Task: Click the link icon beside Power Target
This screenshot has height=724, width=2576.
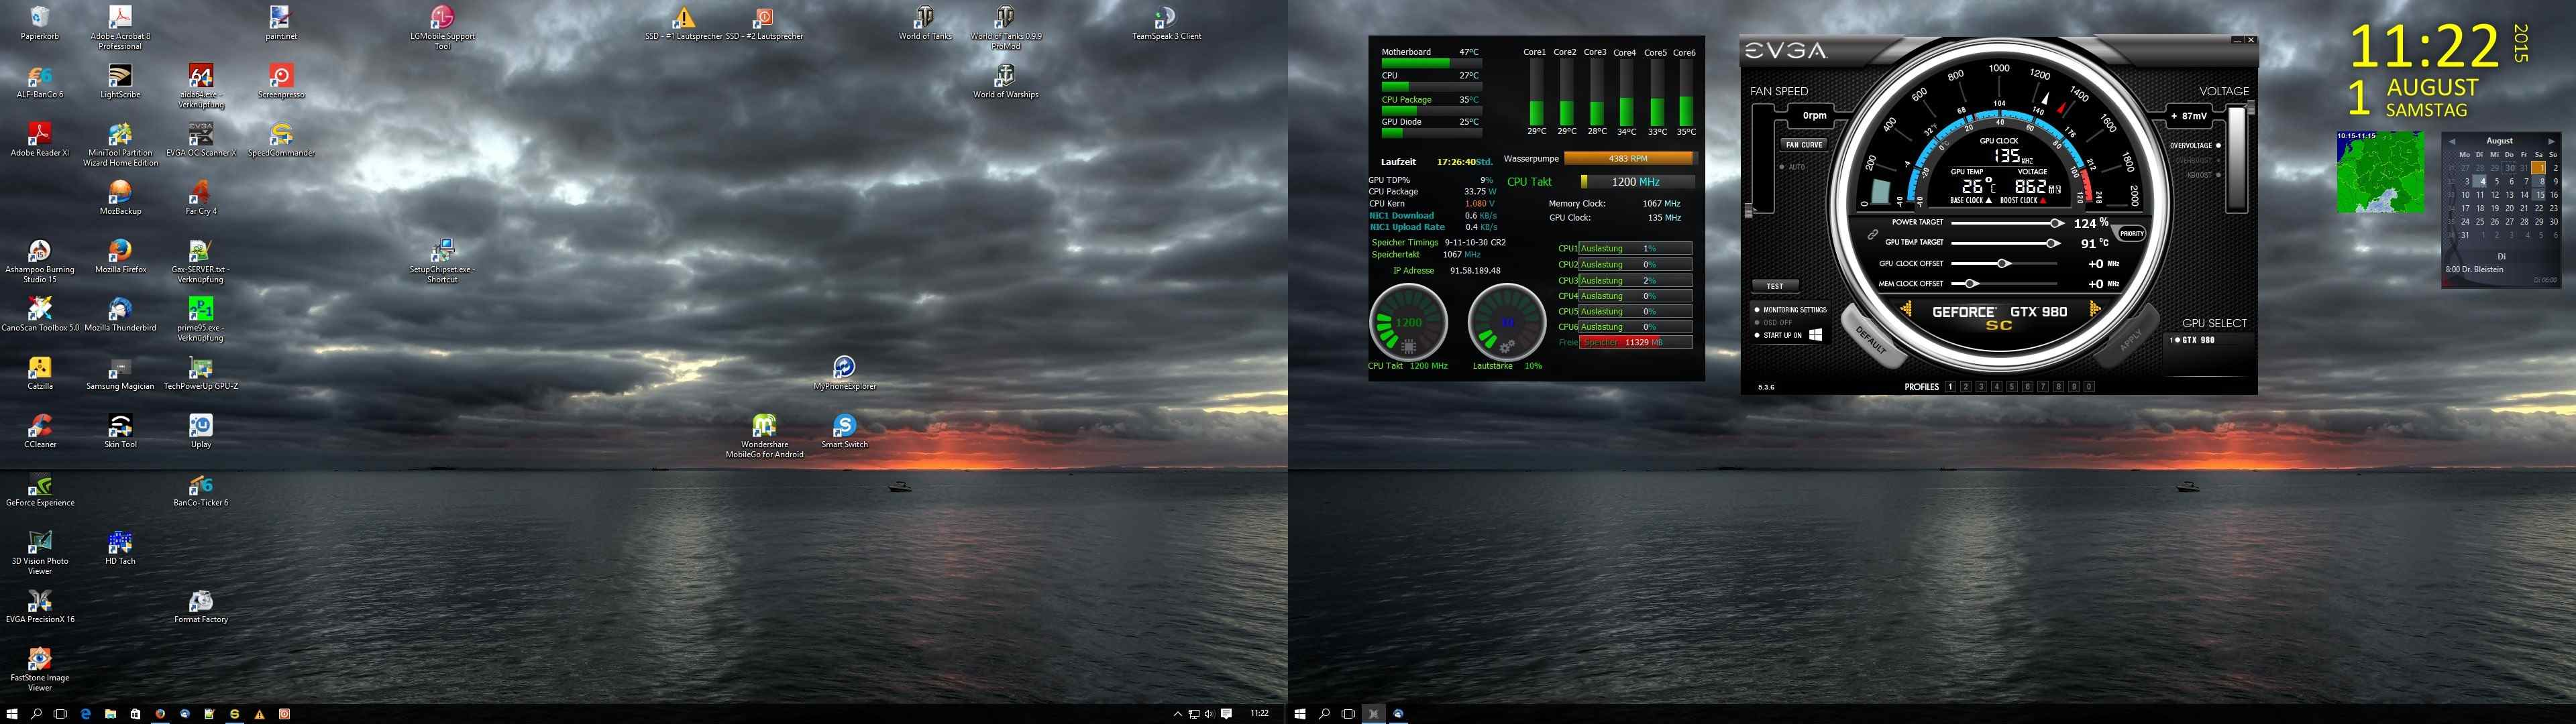Action: [1872, 234]
